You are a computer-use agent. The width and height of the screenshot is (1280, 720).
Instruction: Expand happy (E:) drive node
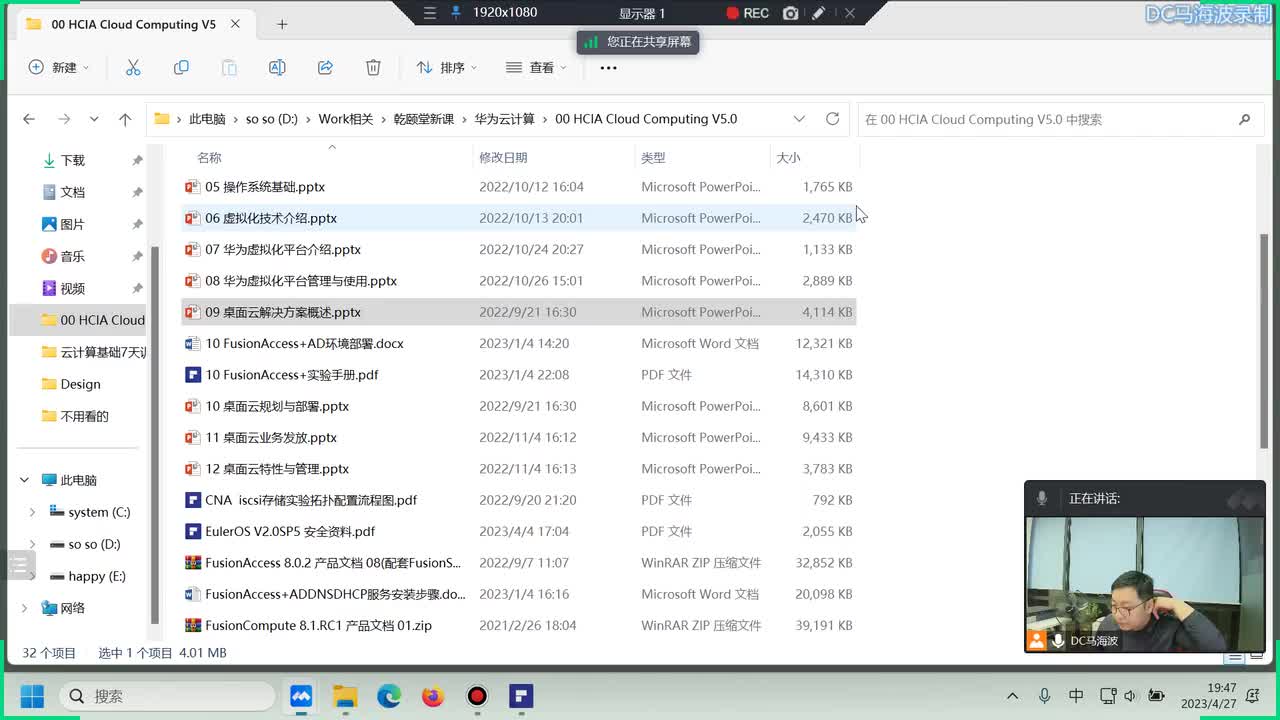32,576
